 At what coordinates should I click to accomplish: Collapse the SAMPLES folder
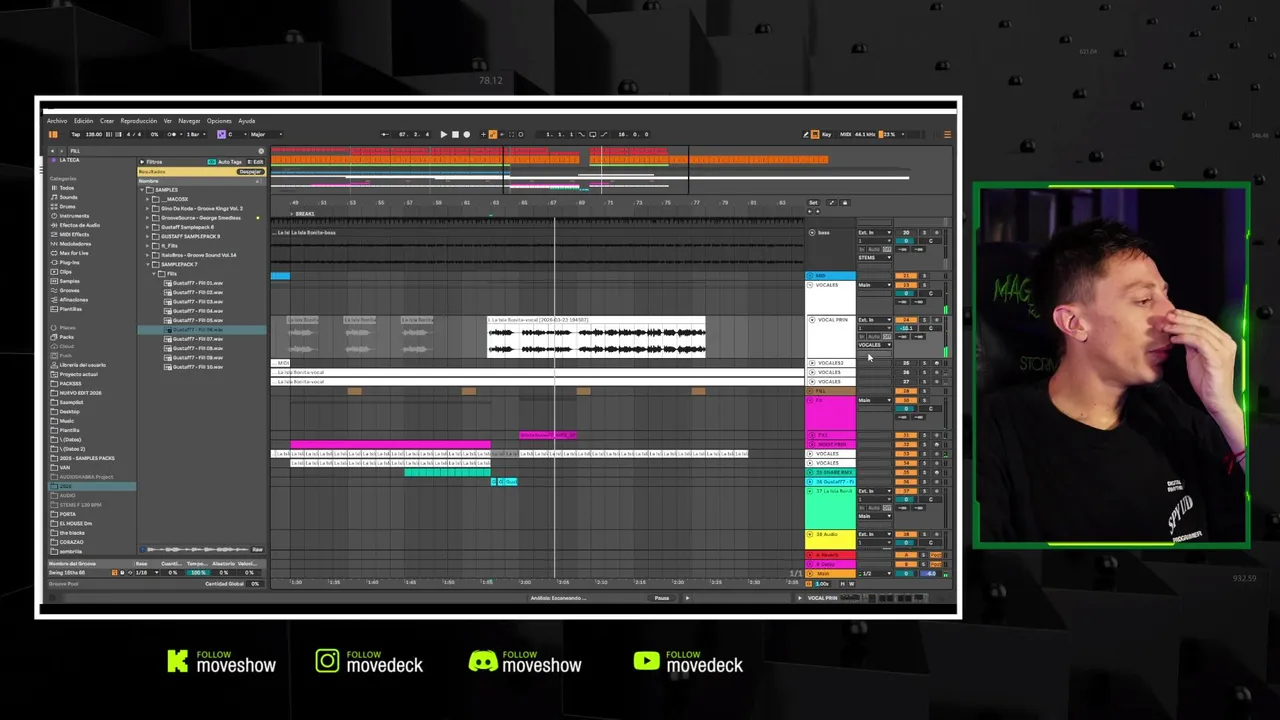[142, 190]
